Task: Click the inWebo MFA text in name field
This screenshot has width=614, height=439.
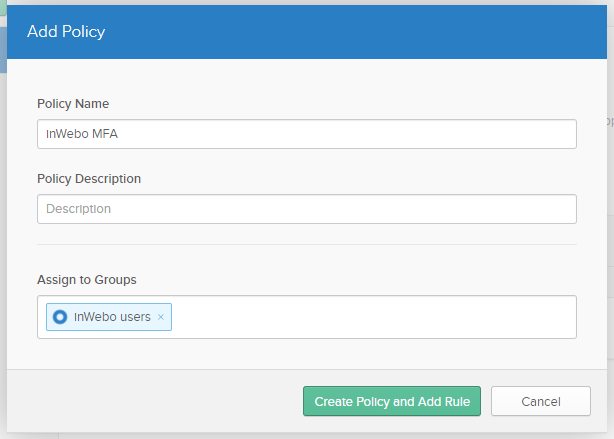Action: coord(82,134)
